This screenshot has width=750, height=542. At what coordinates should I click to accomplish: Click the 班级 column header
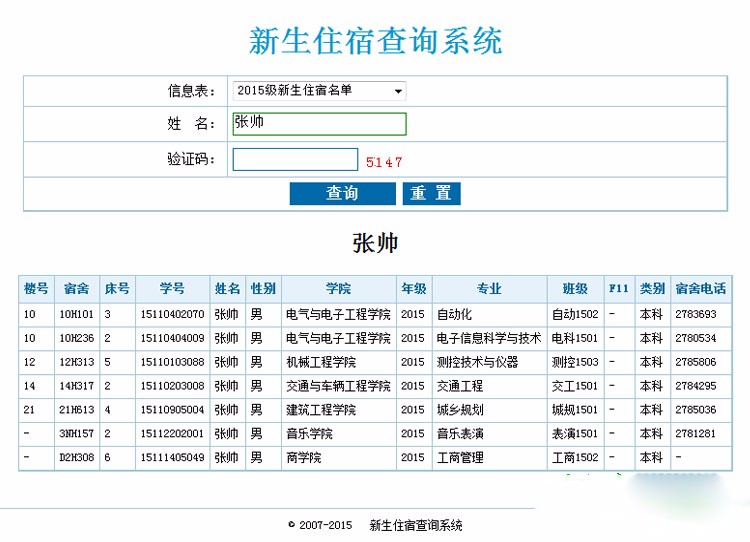[575, 288]
